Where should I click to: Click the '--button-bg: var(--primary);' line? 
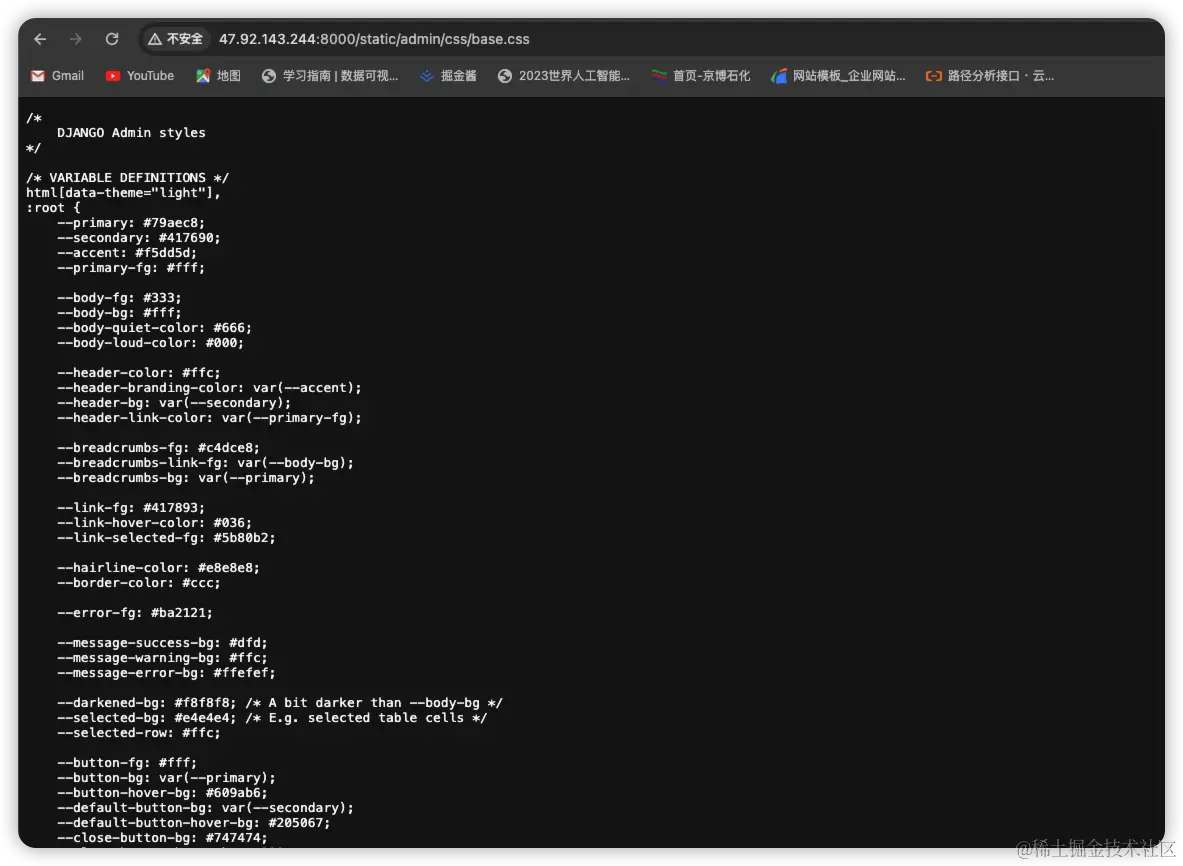(x=166, y=778)
